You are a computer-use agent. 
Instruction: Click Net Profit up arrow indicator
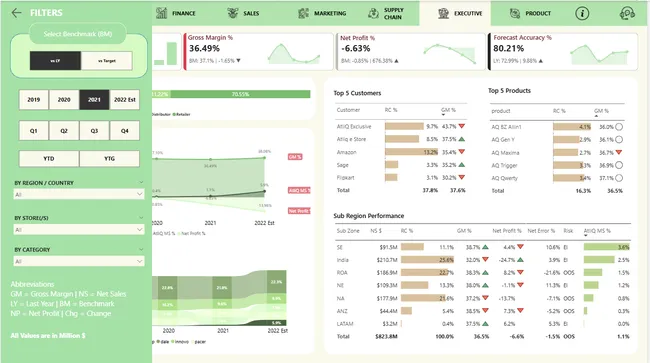396,61
